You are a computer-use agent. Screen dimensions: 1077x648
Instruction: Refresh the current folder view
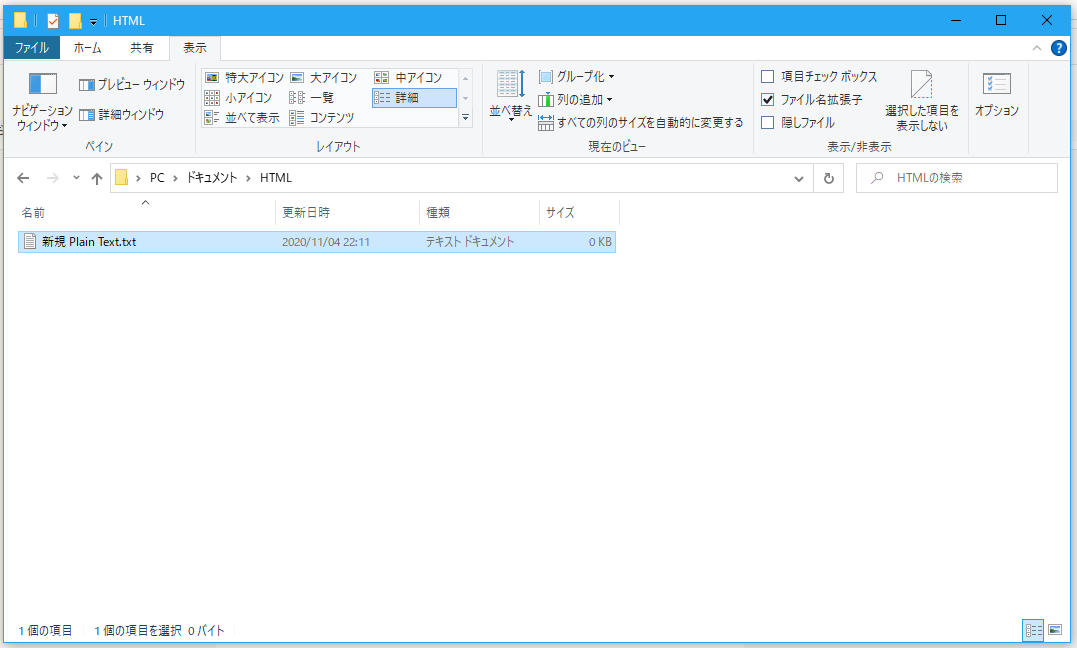point(829,178)
